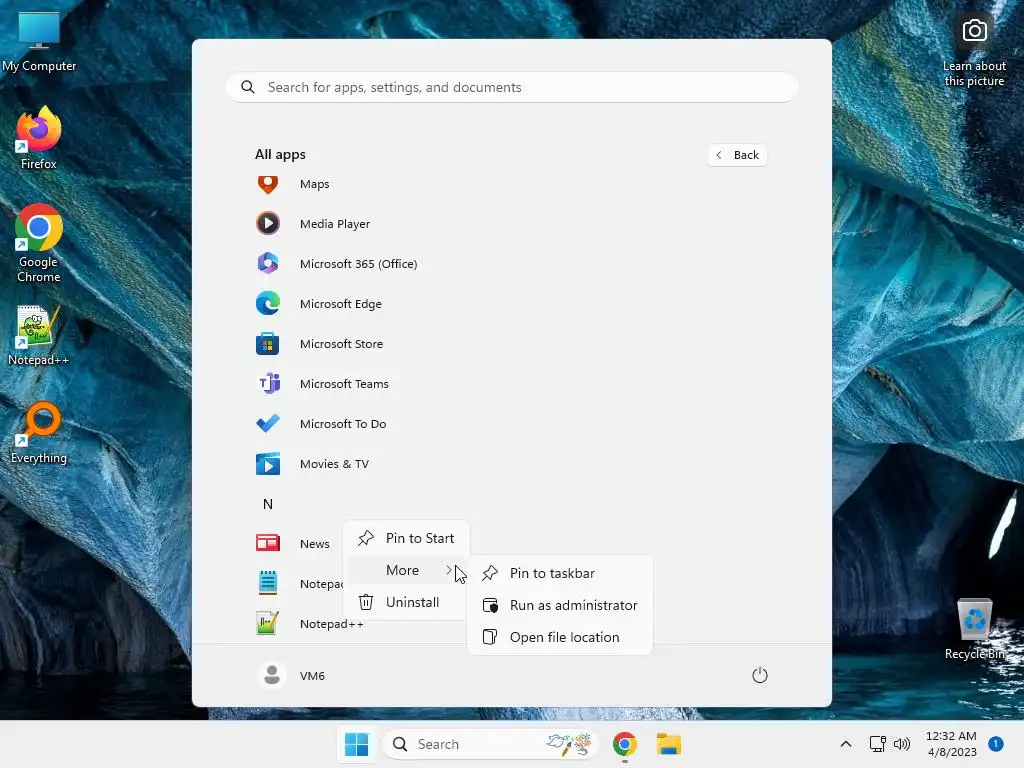This screenshot has height=768, width=1024.
Task: Launch Notepad++ from the All apps list
Action: [332, 624]
